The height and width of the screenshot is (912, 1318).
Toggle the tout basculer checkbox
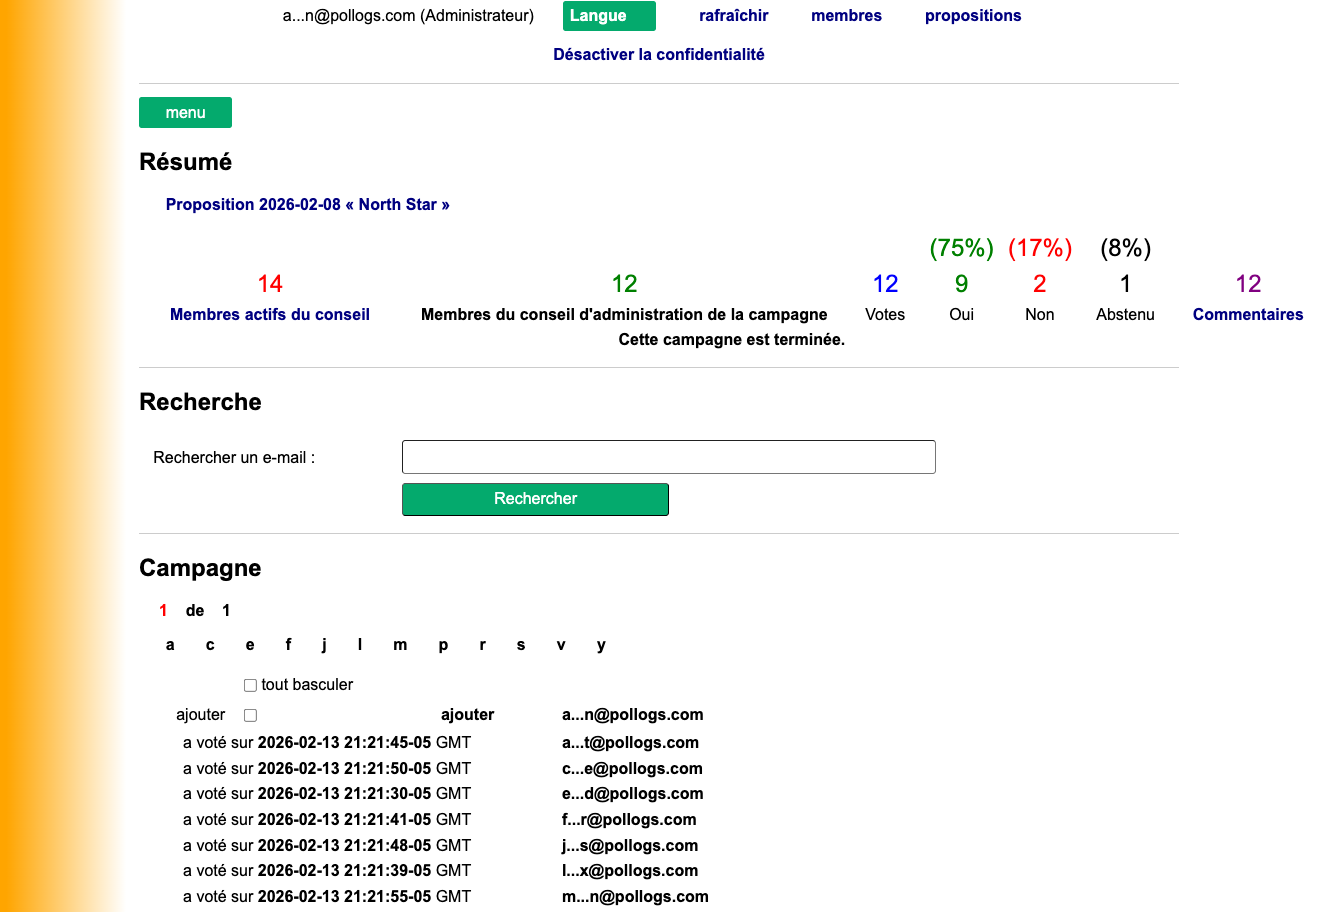[250, 686]
